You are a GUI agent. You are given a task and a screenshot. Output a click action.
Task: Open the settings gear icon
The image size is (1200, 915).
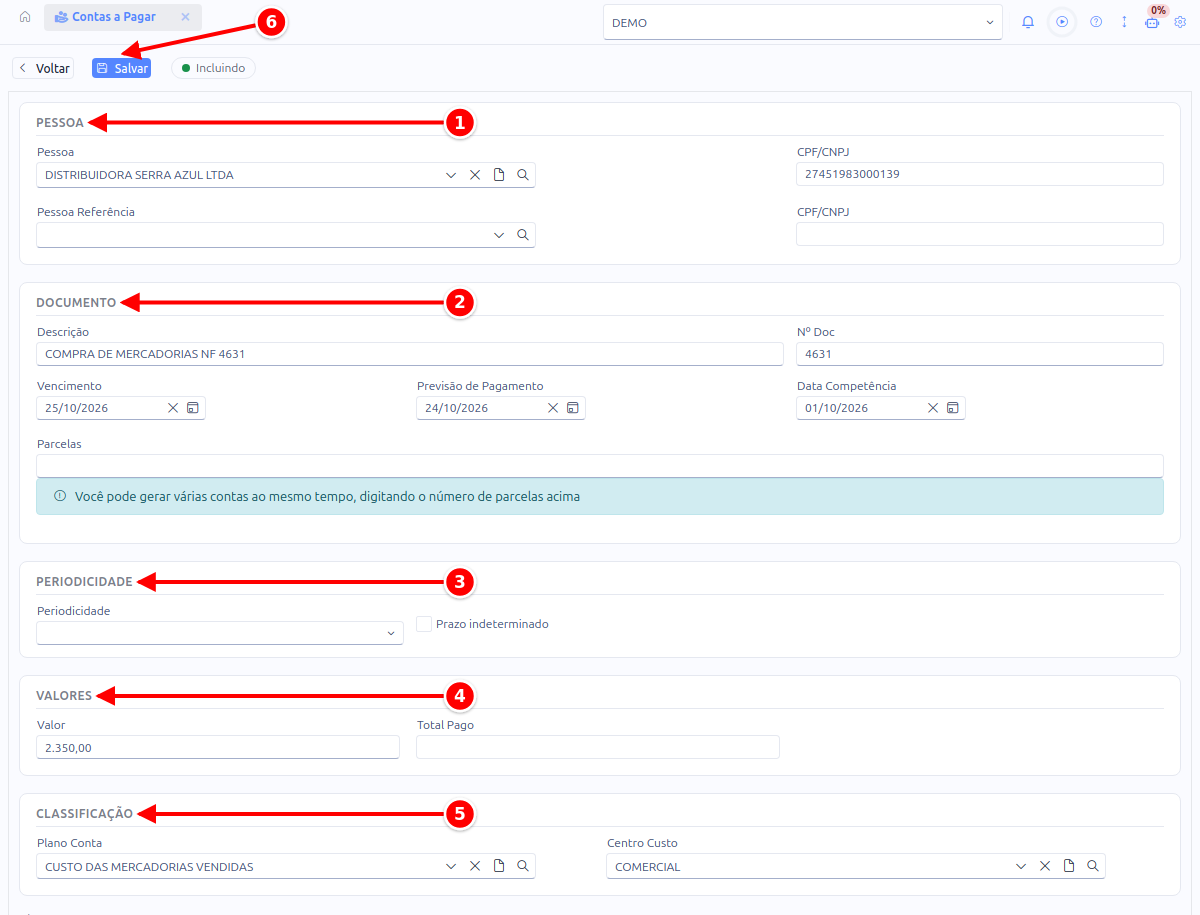click(1180, 22)
